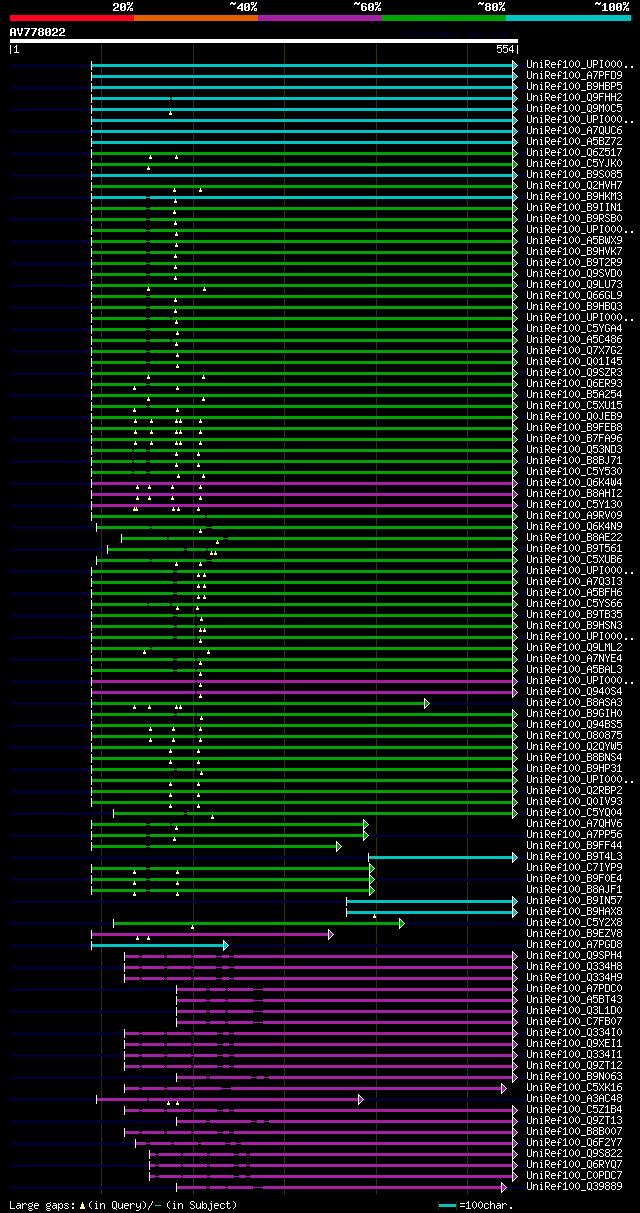Select the UniRef100_Q3L1D0 label

click(574, 1010)
